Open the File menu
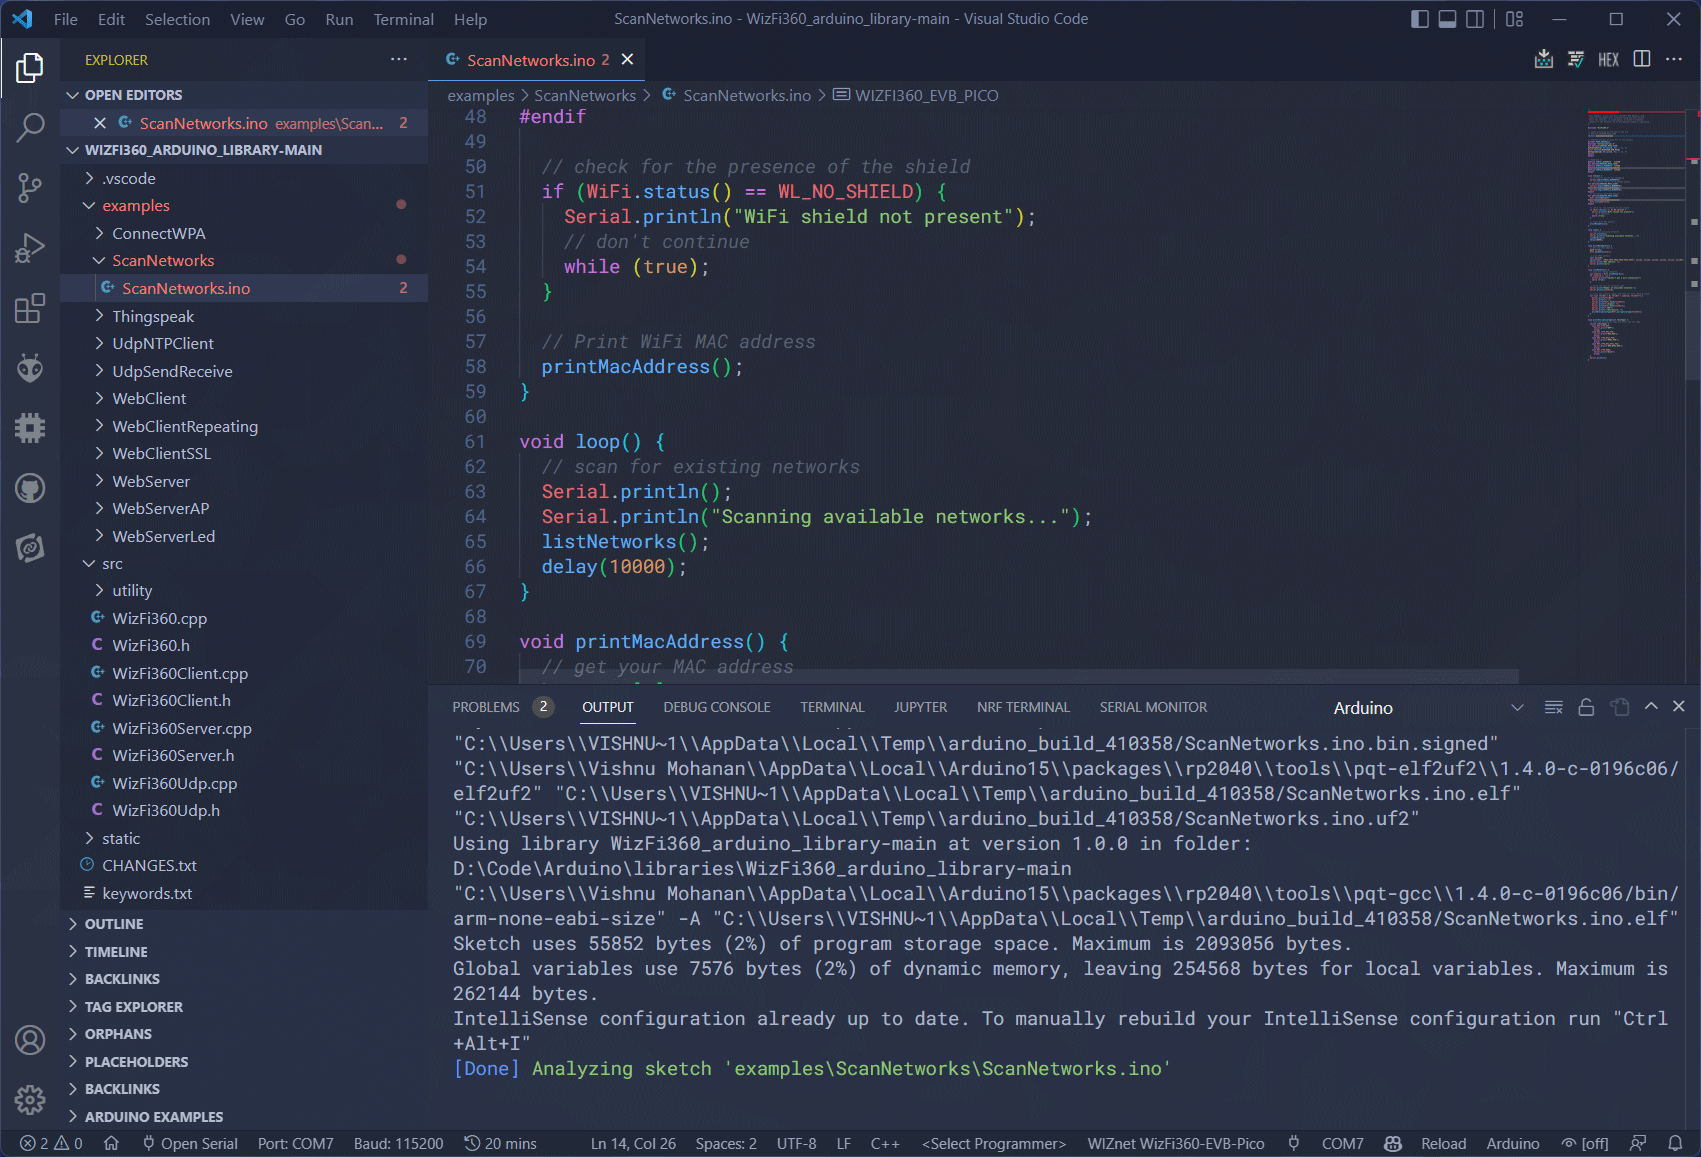1701x1157 pixels. click(x=66, y=19)
